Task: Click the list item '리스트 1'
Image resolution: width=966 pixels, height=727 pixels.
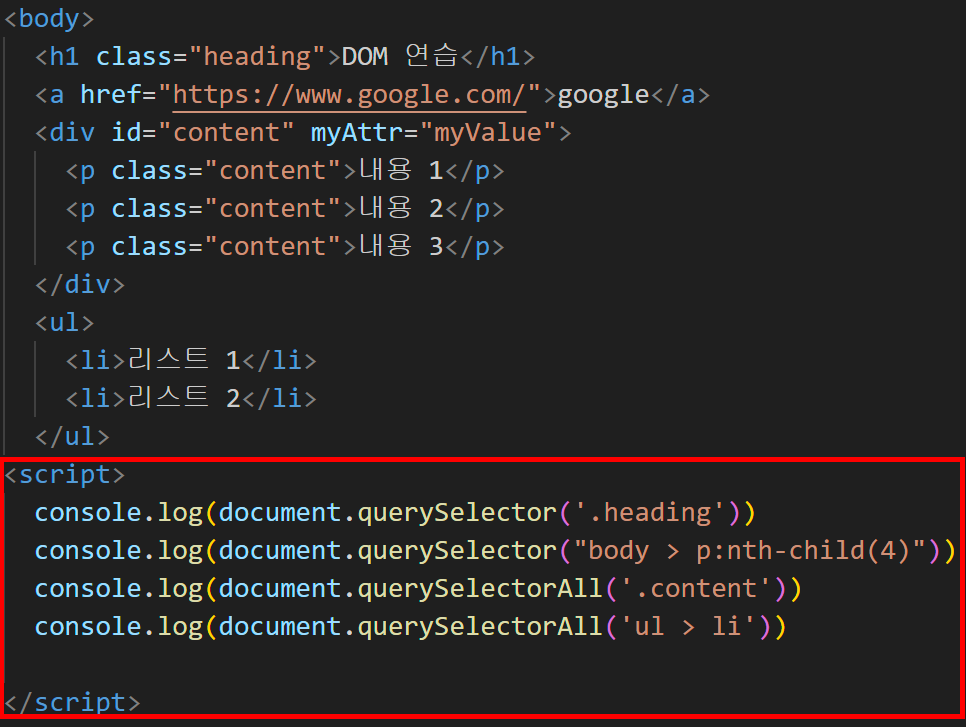Action: click(x=191, y=360)
